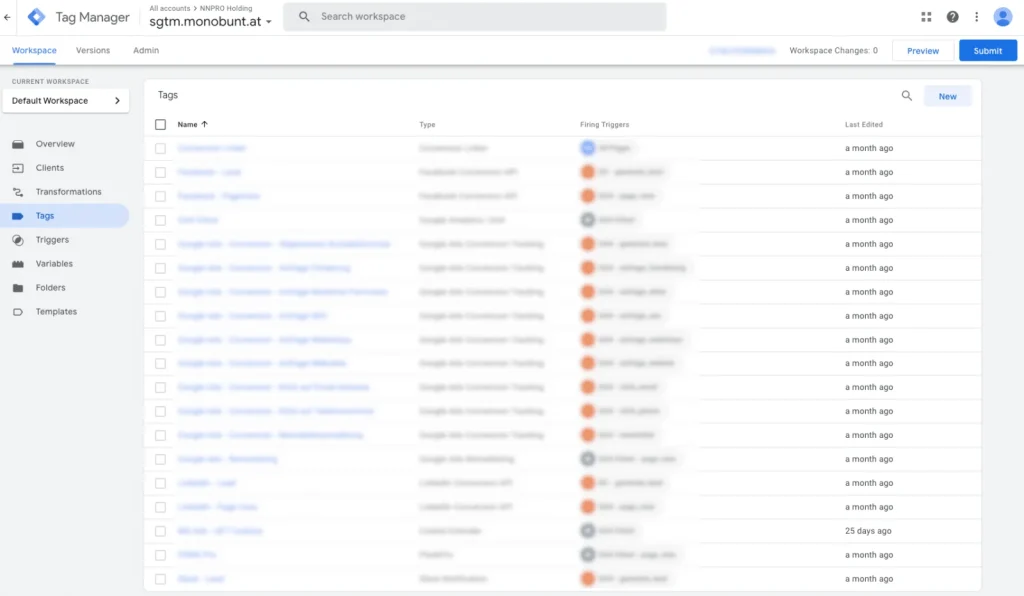The width and height of the screenshot is (1024, 596).
Task: Click the Variables icon in sidebar
Action: [18, 264]
